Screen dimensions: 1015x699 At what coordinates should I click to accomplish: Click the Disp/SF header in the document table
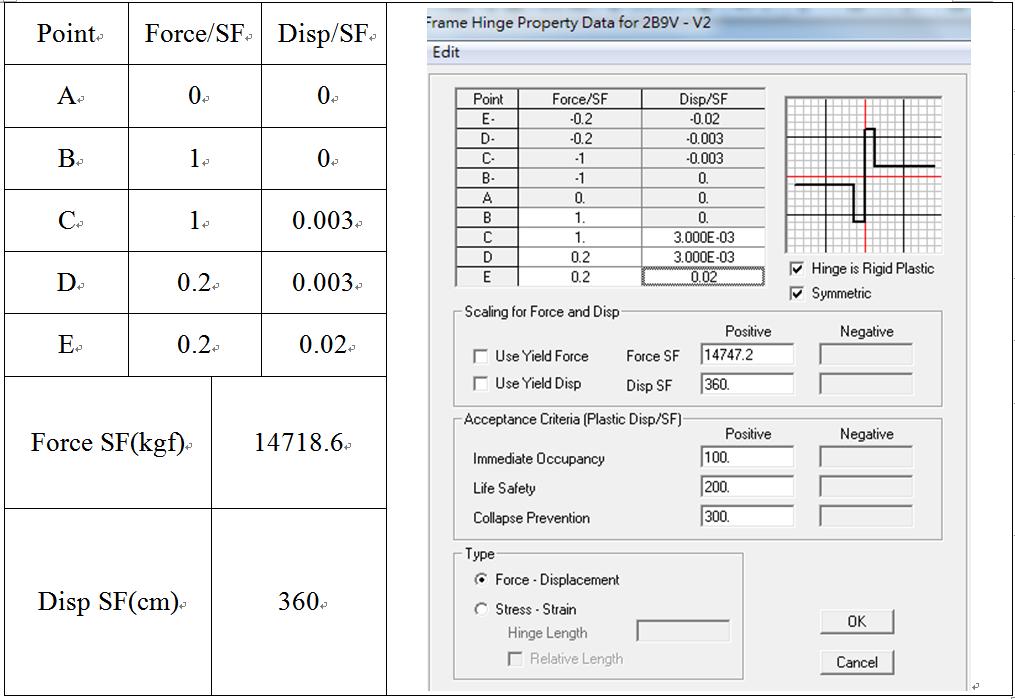point(323,34)
